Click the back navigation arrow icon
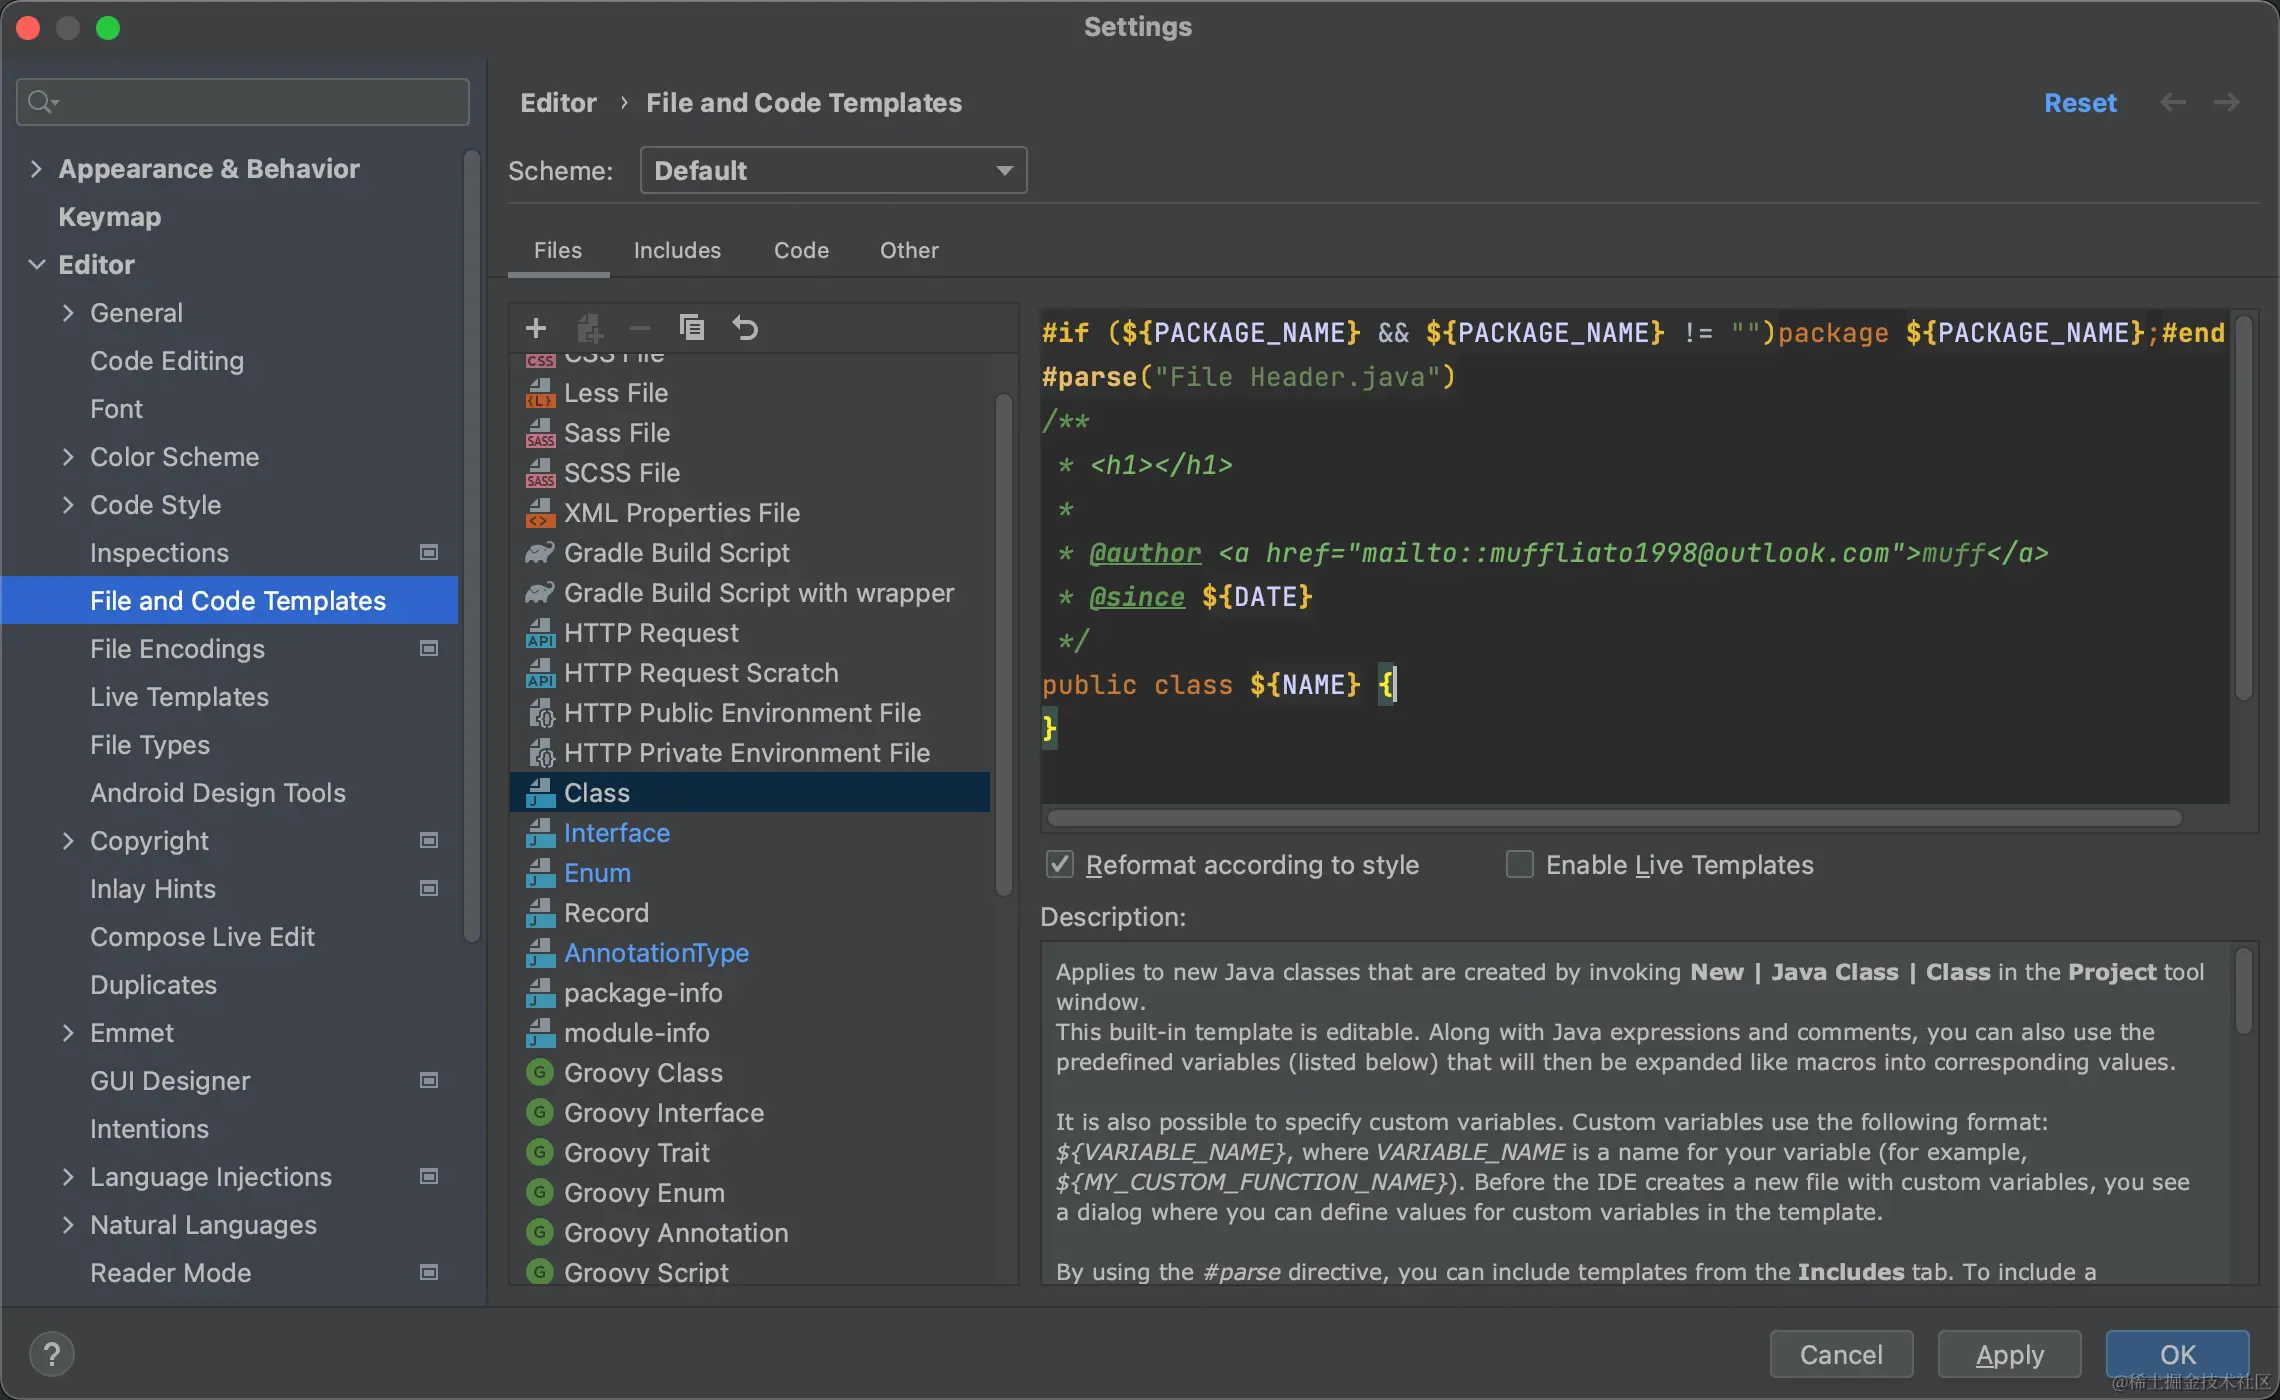Image resolution: width=2280 pixels, height=1400 pixels. [2172, 103]
